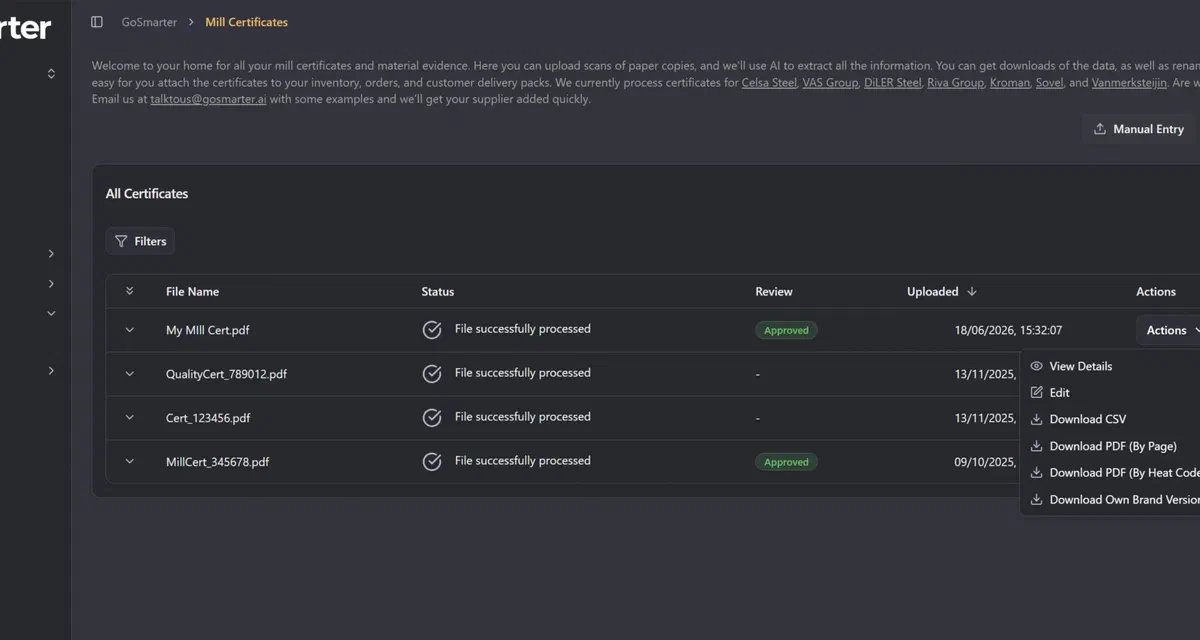Click the pencil icon beside Edit
1200x640 pixels.
click(x=1036, y=393)
